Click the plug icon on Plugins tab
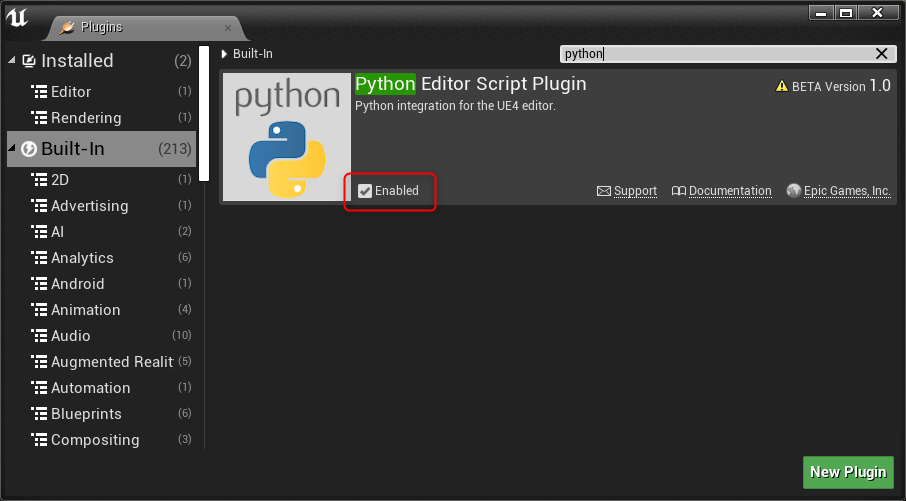906x501 pixels. point(67,27)
